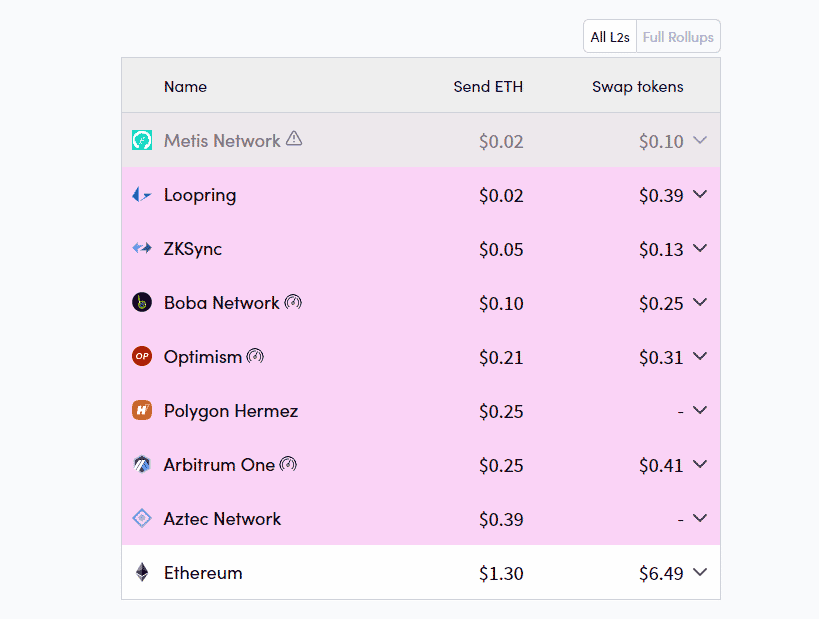Screen dimensions: 819x619
Task: Expand the Metis Network row chevron
Action: point(700,140)
